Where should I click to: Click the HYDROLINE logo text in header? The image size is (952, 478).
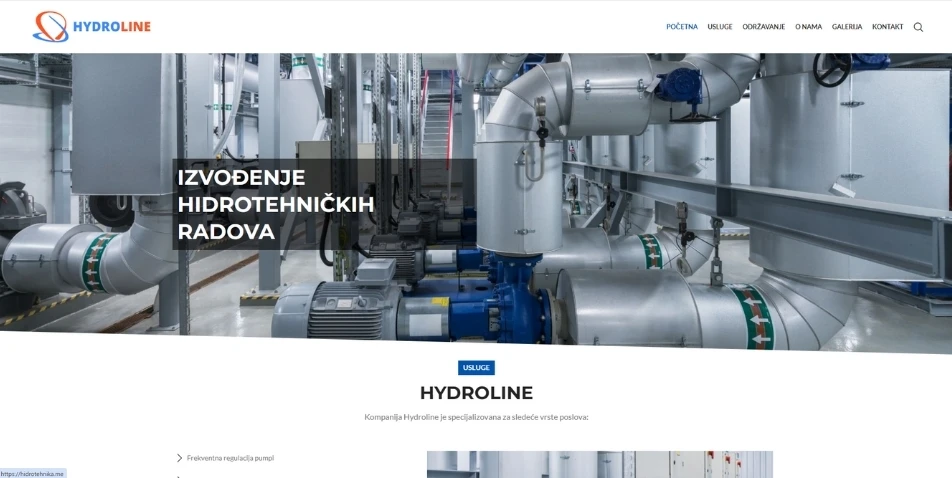tap(111, 26)
